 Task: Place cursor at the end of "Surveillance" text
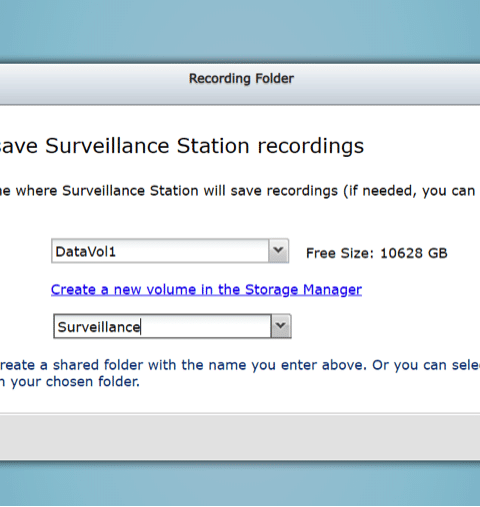(141, 327)
